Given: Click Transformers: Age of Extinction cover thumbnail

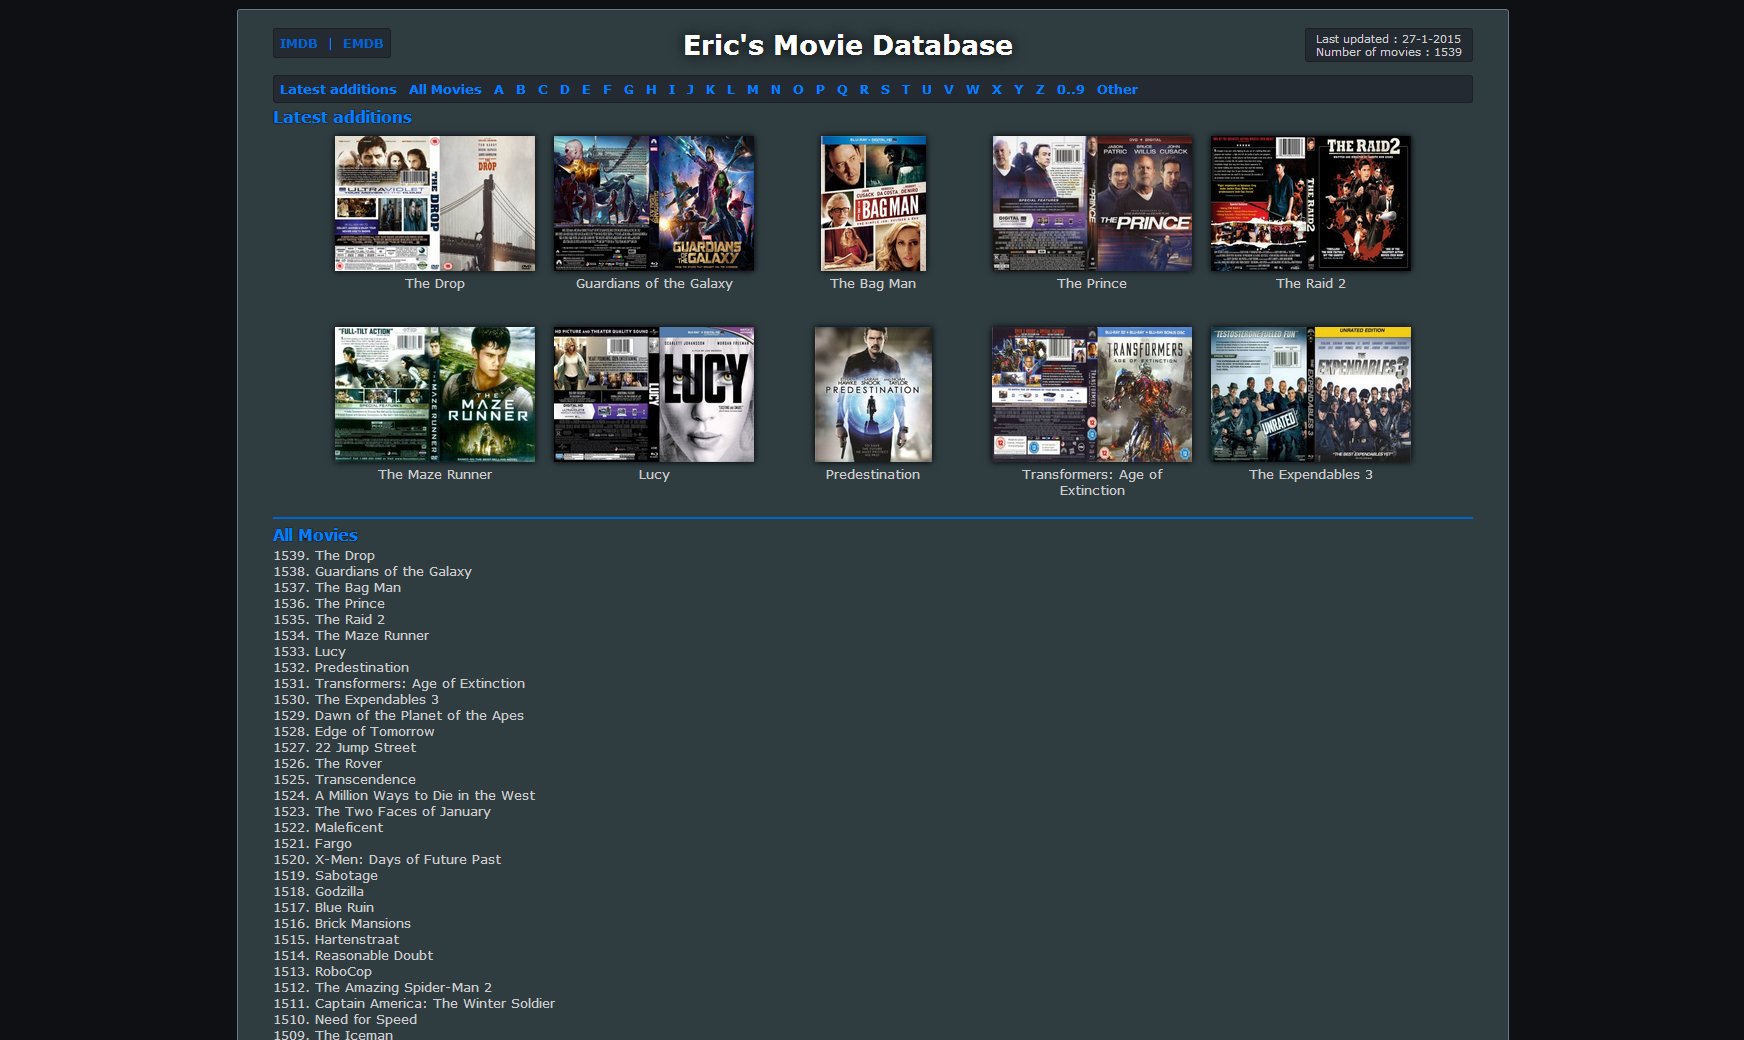Looking at the screenshot, I should [1092, 395].
